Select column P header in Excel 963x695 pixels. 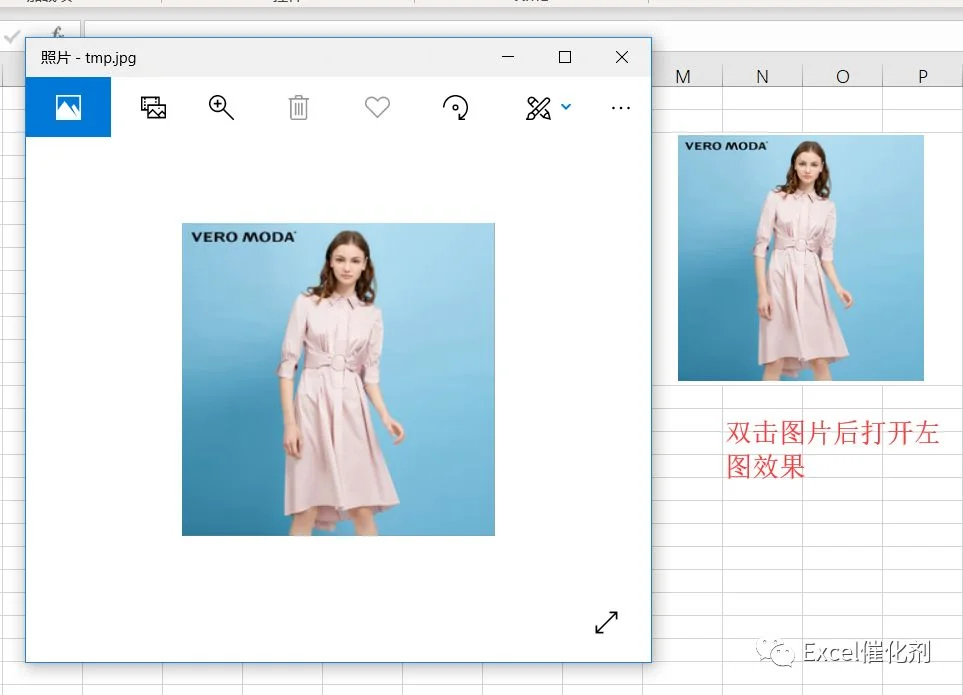tap(922, 77)
